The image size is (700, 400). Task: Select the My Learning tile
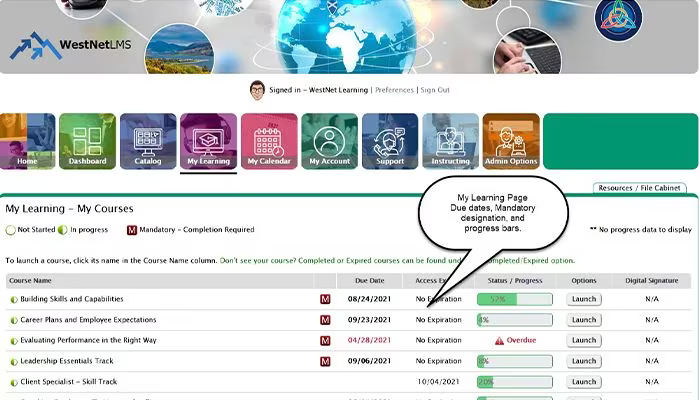point(208,141)
